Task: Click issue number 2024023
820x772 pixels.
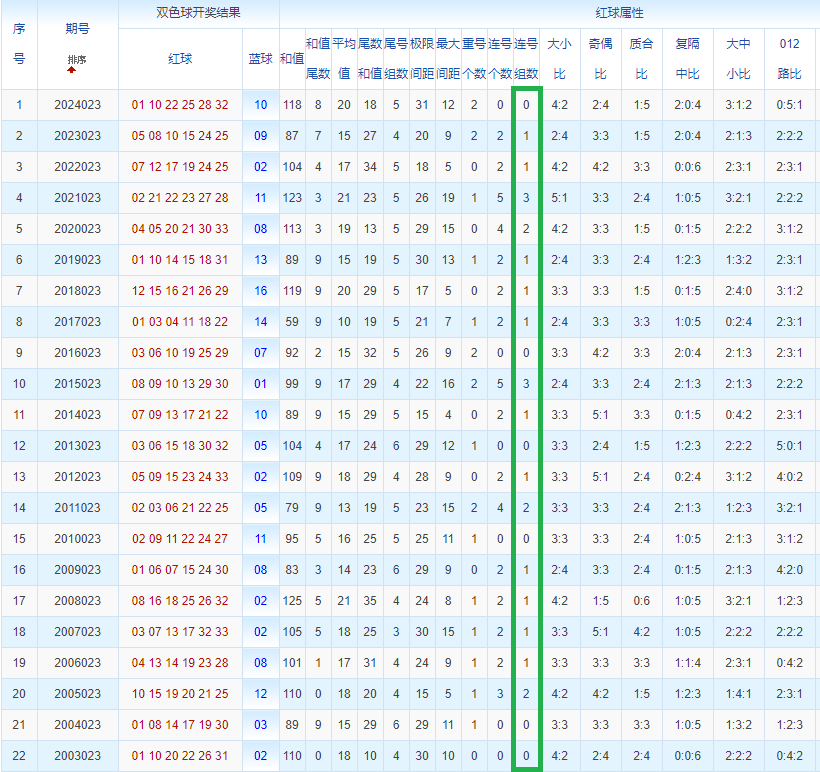Action: tap(77, 105)
